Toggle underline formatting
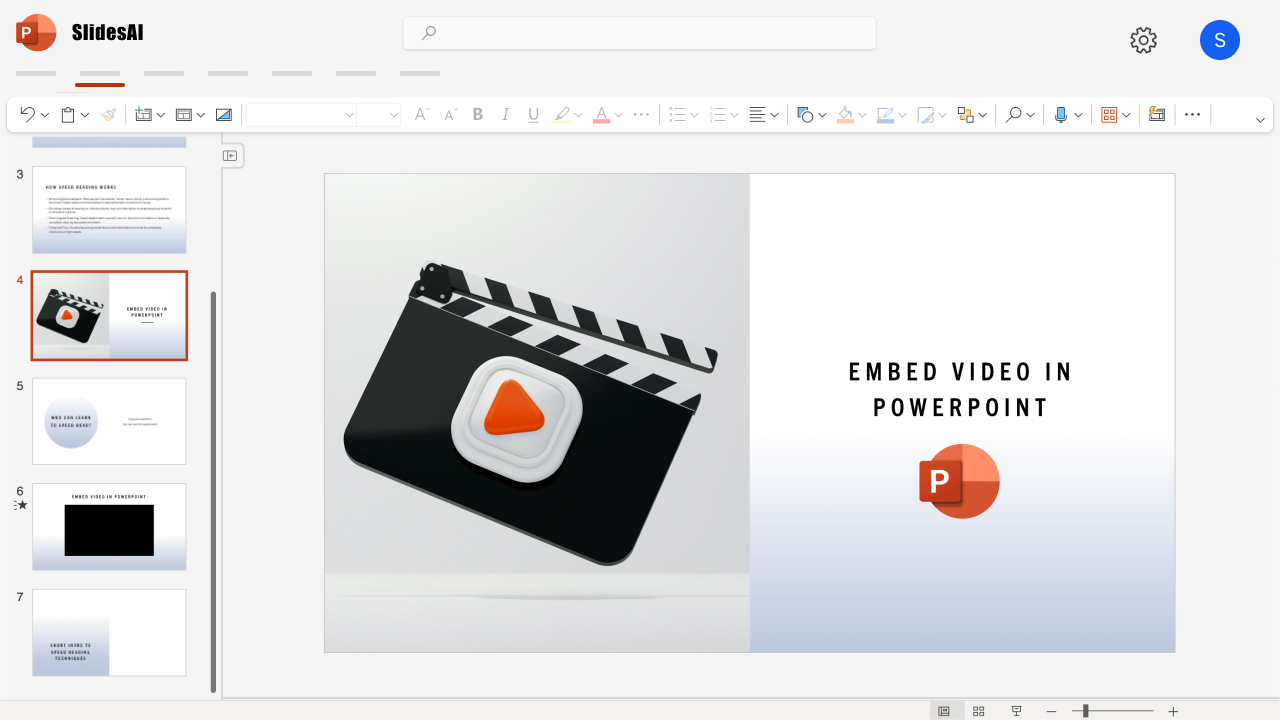This screenshot has width=1280, height=720. pyautogui.click(x=533, y=114)
